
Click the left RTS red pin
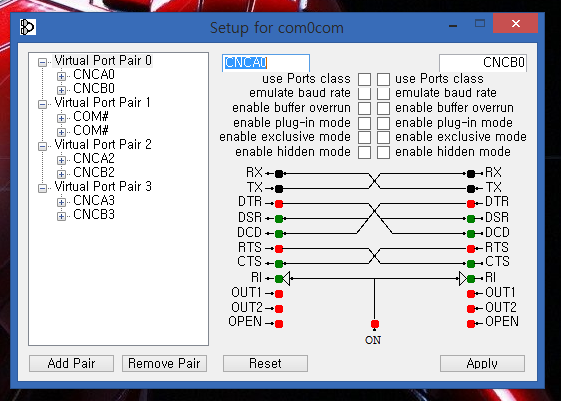coord(279,249)
